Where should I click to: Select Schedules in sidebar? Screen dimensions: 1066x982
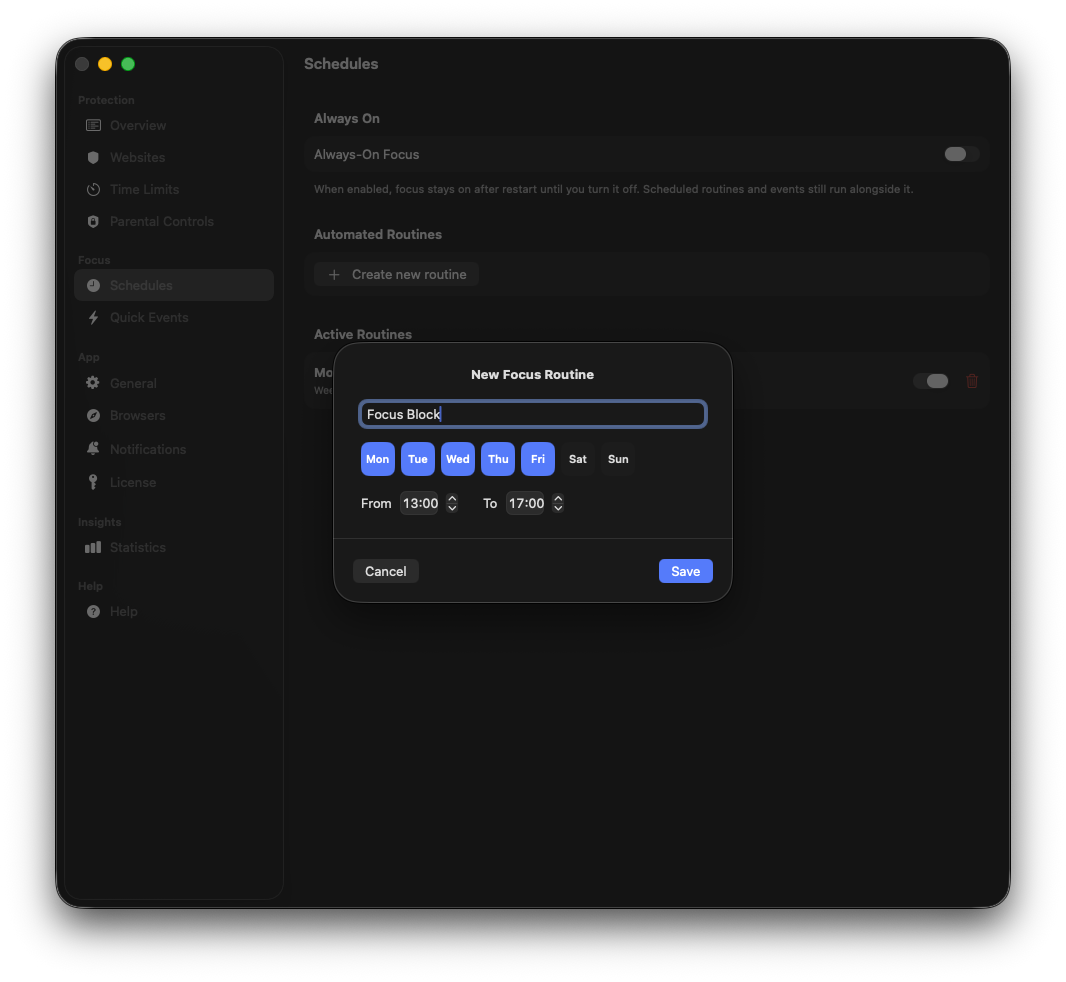[174, 285]
